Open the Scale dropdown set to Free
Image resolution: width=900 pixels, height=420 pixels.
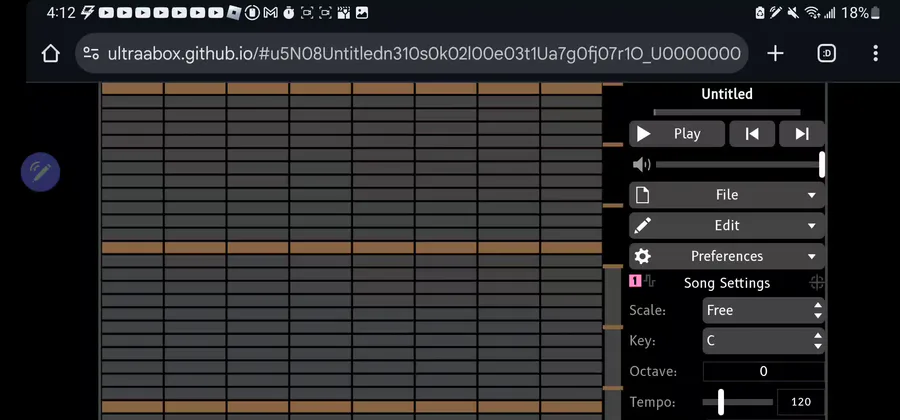(x=764, y=310)
